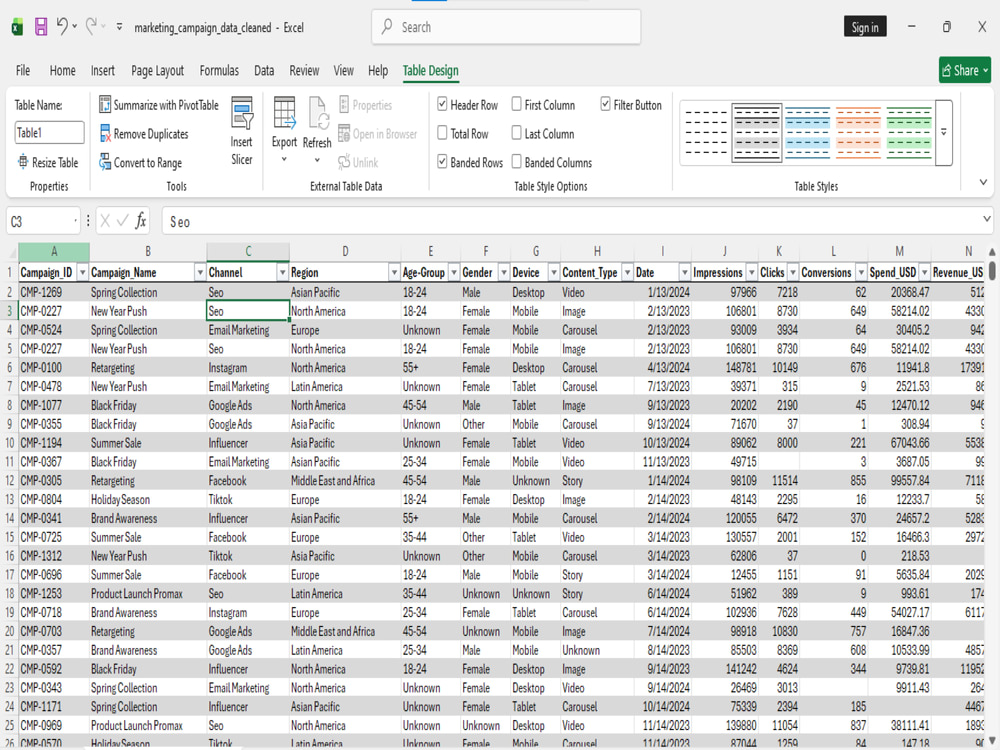Switch to the Review tab
This screenshot has width=1000, height=750.
click(x=304, y=70)
